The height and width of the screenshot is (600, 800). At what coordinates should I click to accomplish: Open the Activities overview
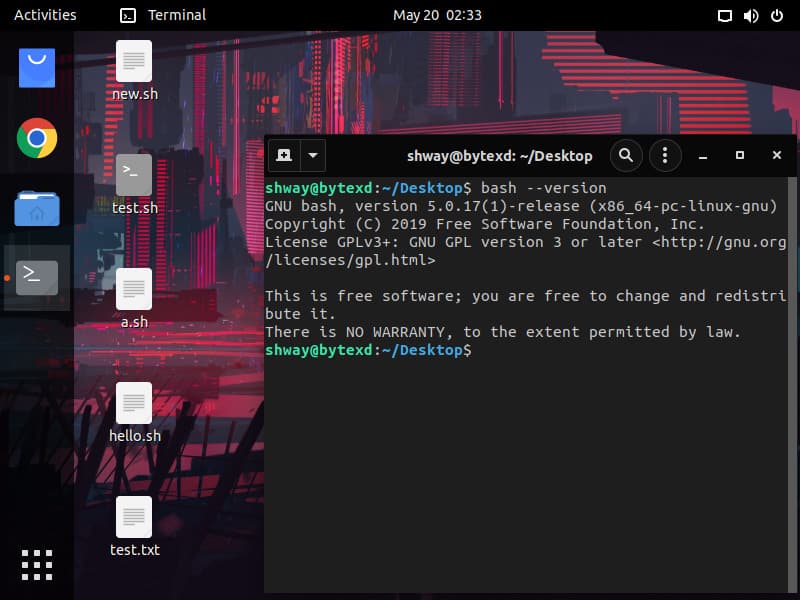[45, 15]
